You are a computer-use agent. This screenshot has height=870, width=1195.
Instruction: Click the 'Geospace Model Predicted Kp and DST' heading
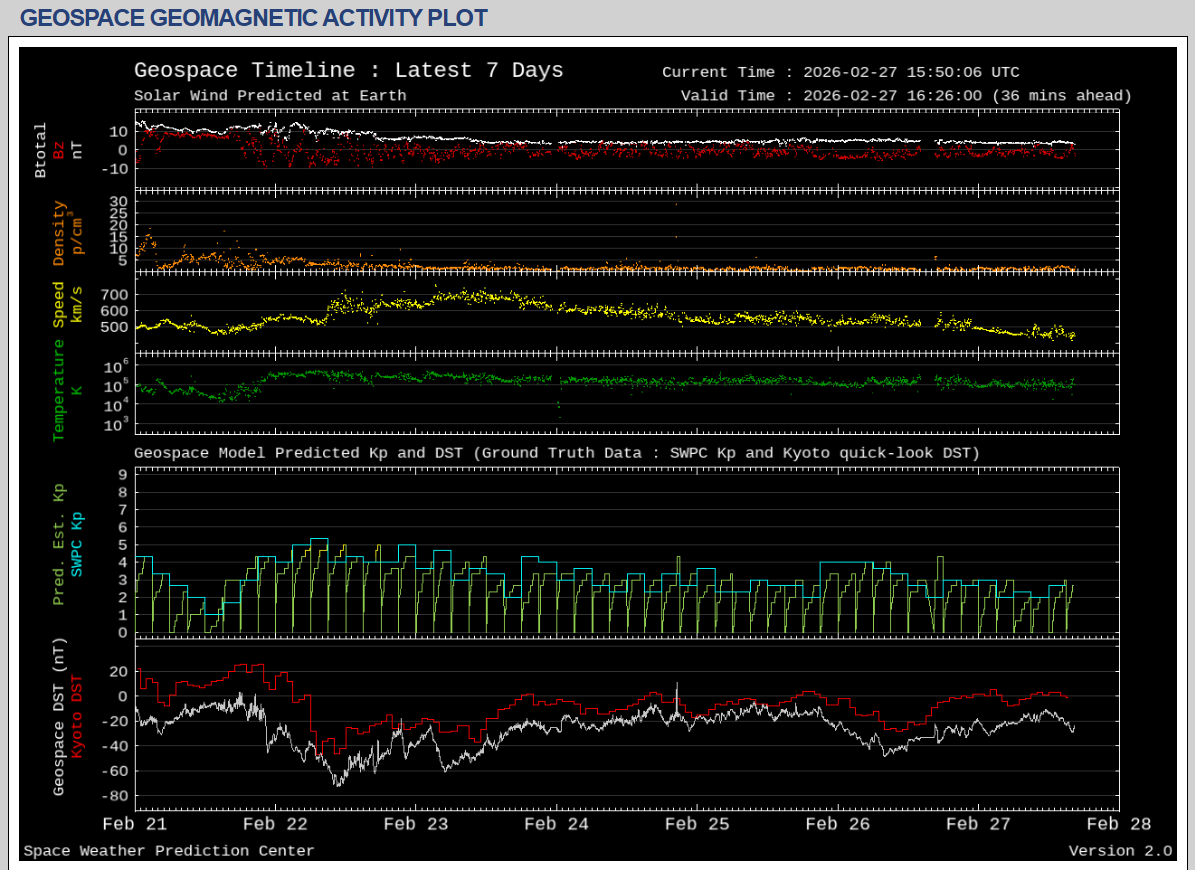click(x=557, y=453)
